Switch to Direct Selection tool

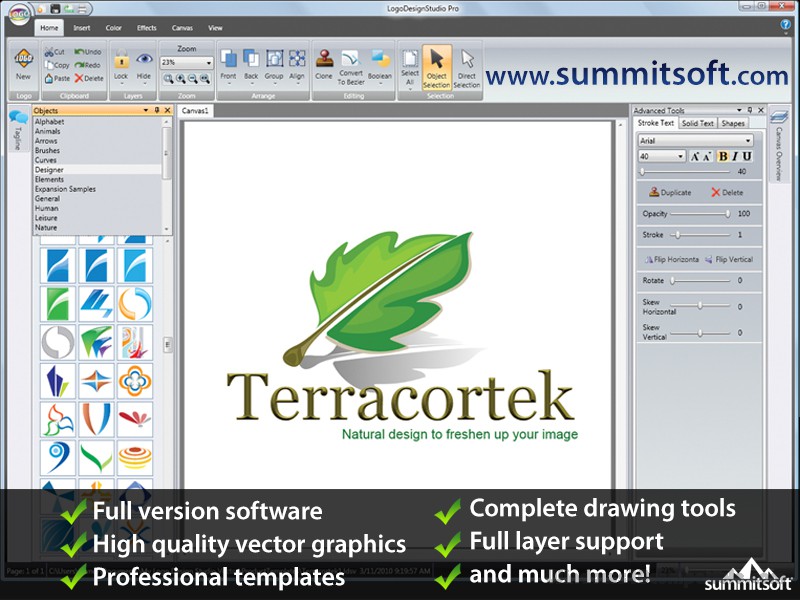pyautogui.click(x=467, y=64)
